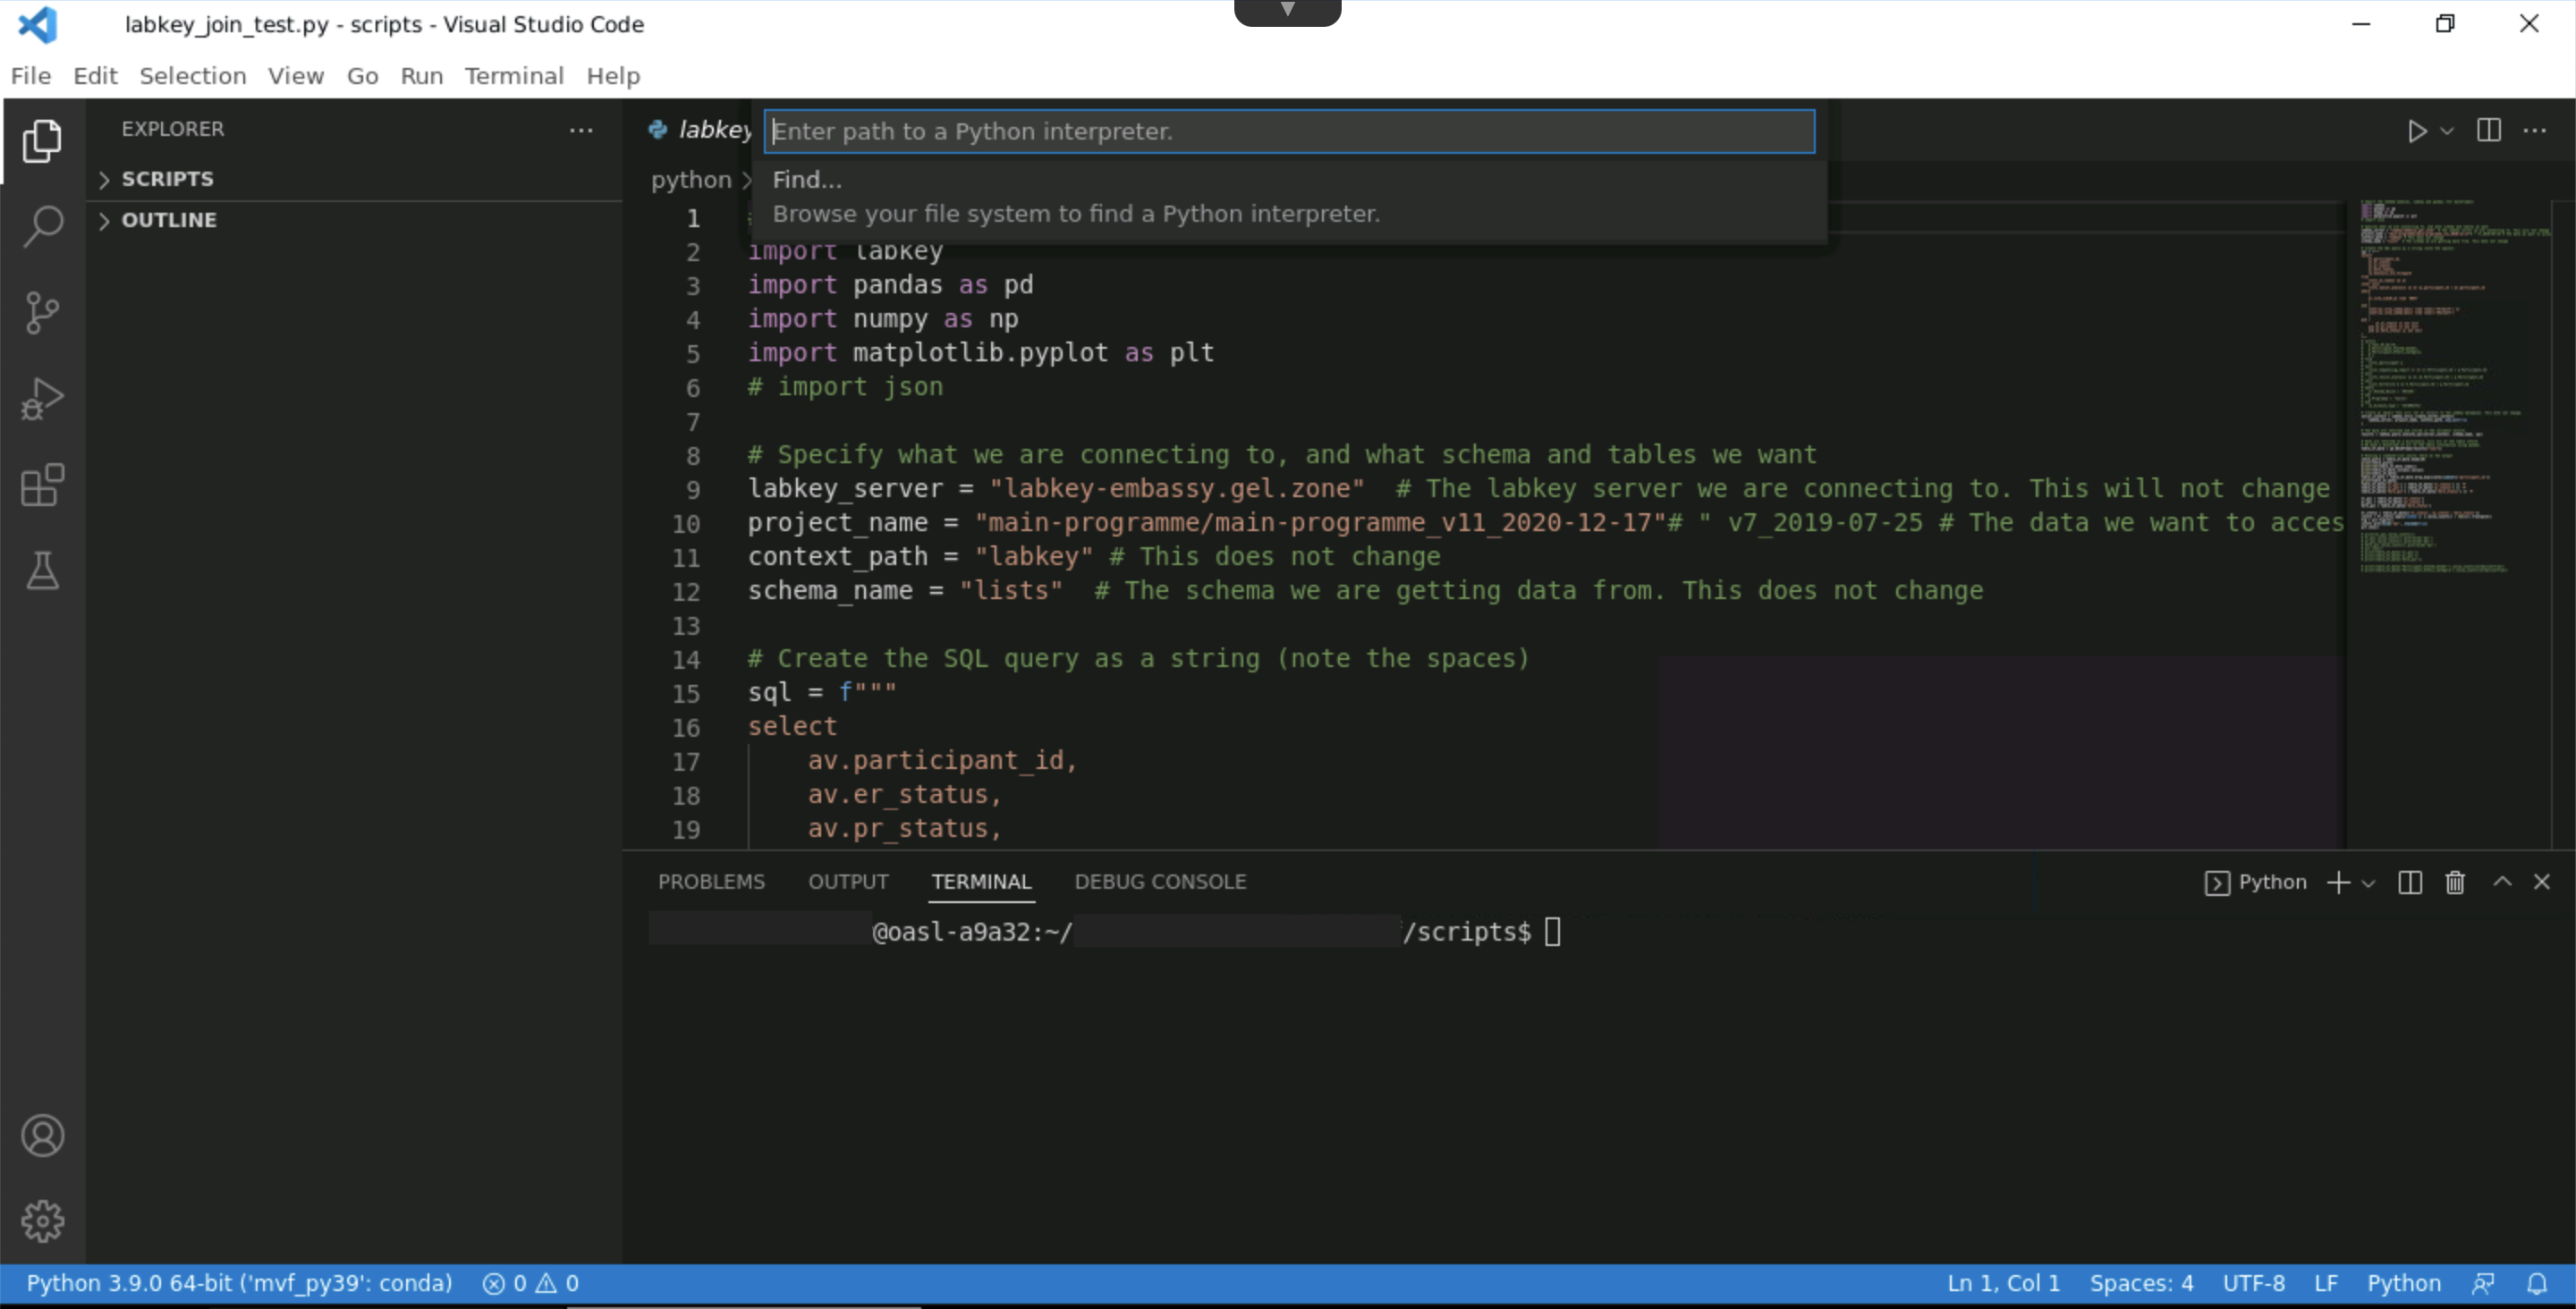Click the Accounts icon in activity bar
This screenshot has width=2576, height=1309.
[42, 1136]
